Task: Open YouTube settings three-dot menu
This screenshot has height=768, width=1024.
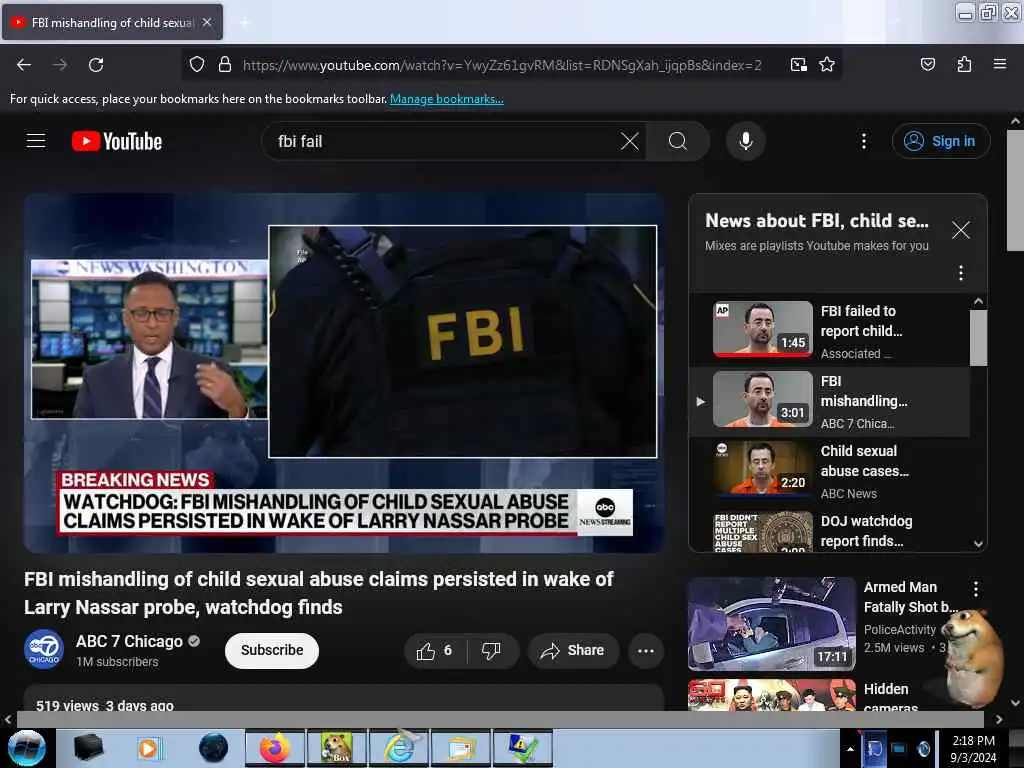Action: (864, 141)
